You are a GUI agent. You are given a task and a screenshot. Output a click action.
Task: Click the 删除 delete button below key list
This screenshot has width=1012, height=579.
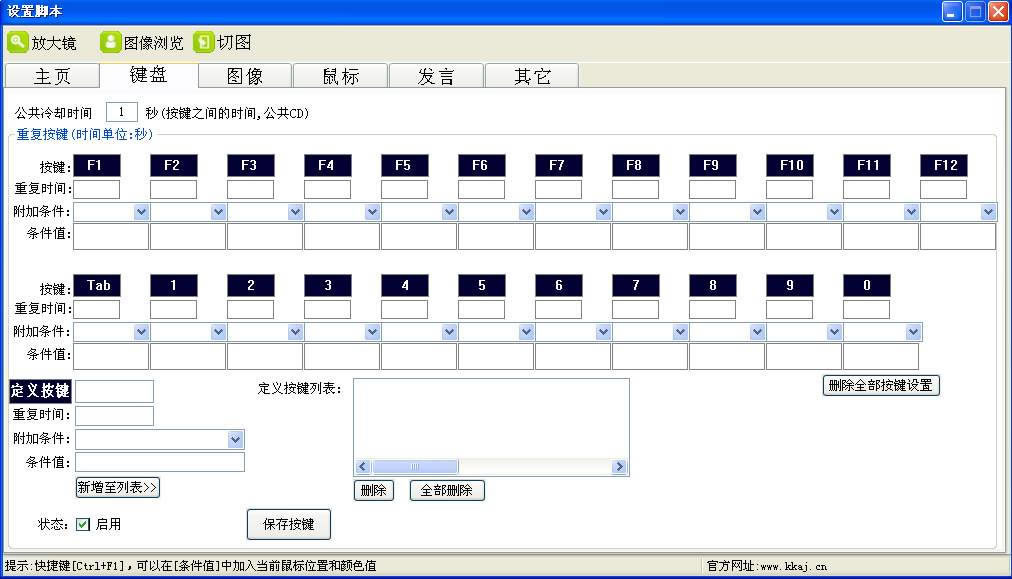(373, 490)
